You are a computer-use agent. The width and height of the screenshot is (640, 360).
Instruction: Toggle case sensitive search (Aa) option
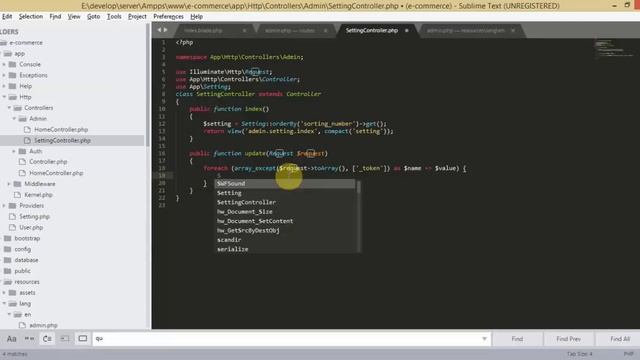pos(11,338)
